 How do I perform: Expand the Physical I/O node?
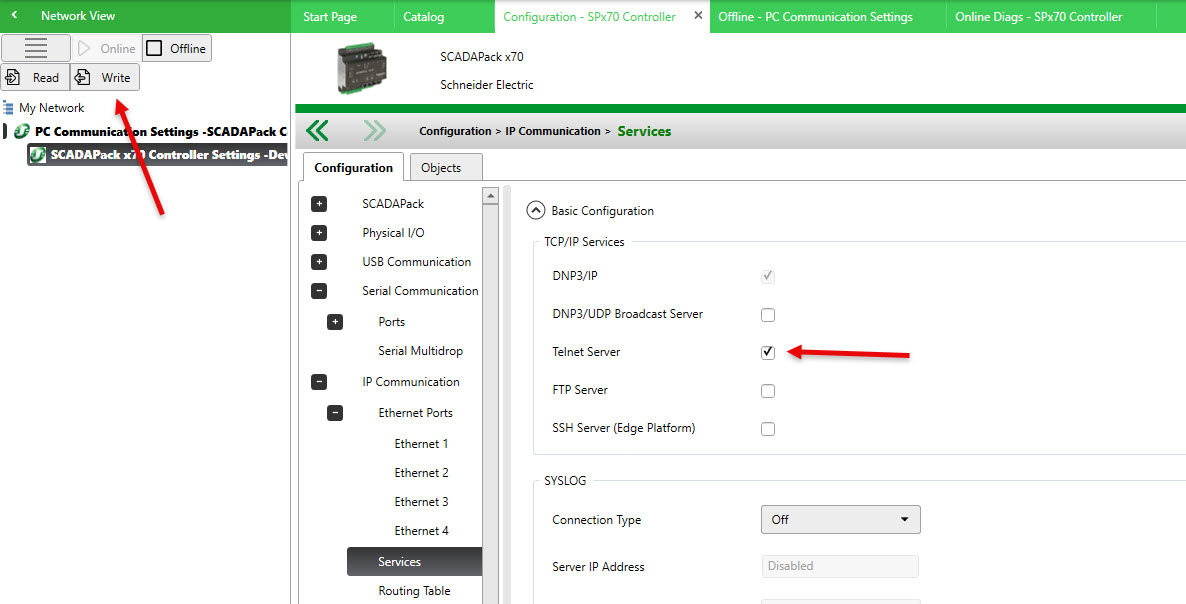click(319, 233)
